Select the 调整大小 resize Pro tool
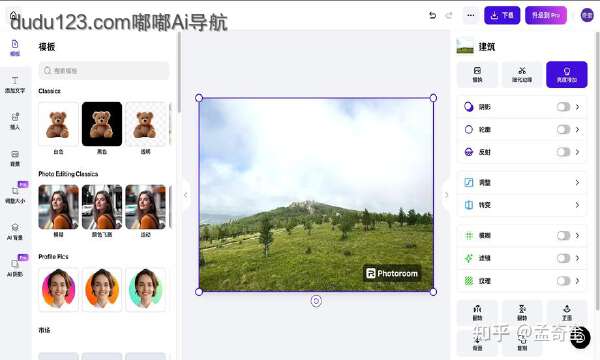Viewport: 600px width, 360px height. point(15,194)
